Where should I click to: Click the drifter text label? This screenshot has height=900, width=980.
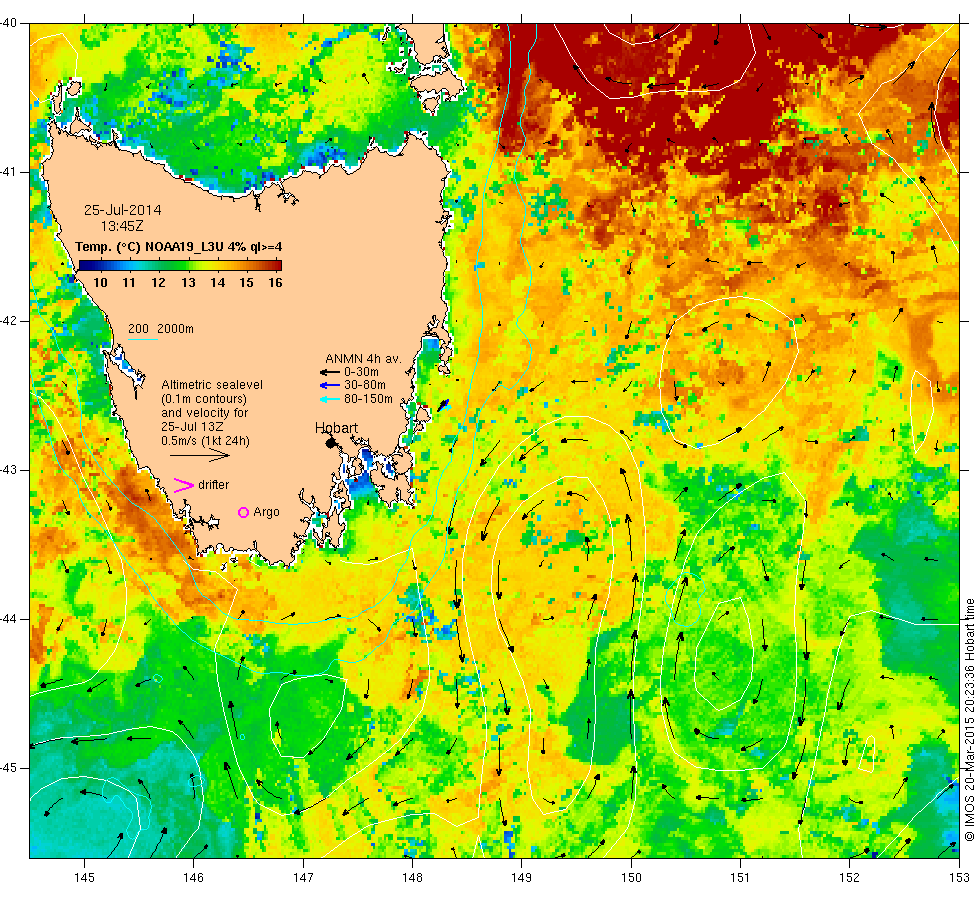pos(214,485)
